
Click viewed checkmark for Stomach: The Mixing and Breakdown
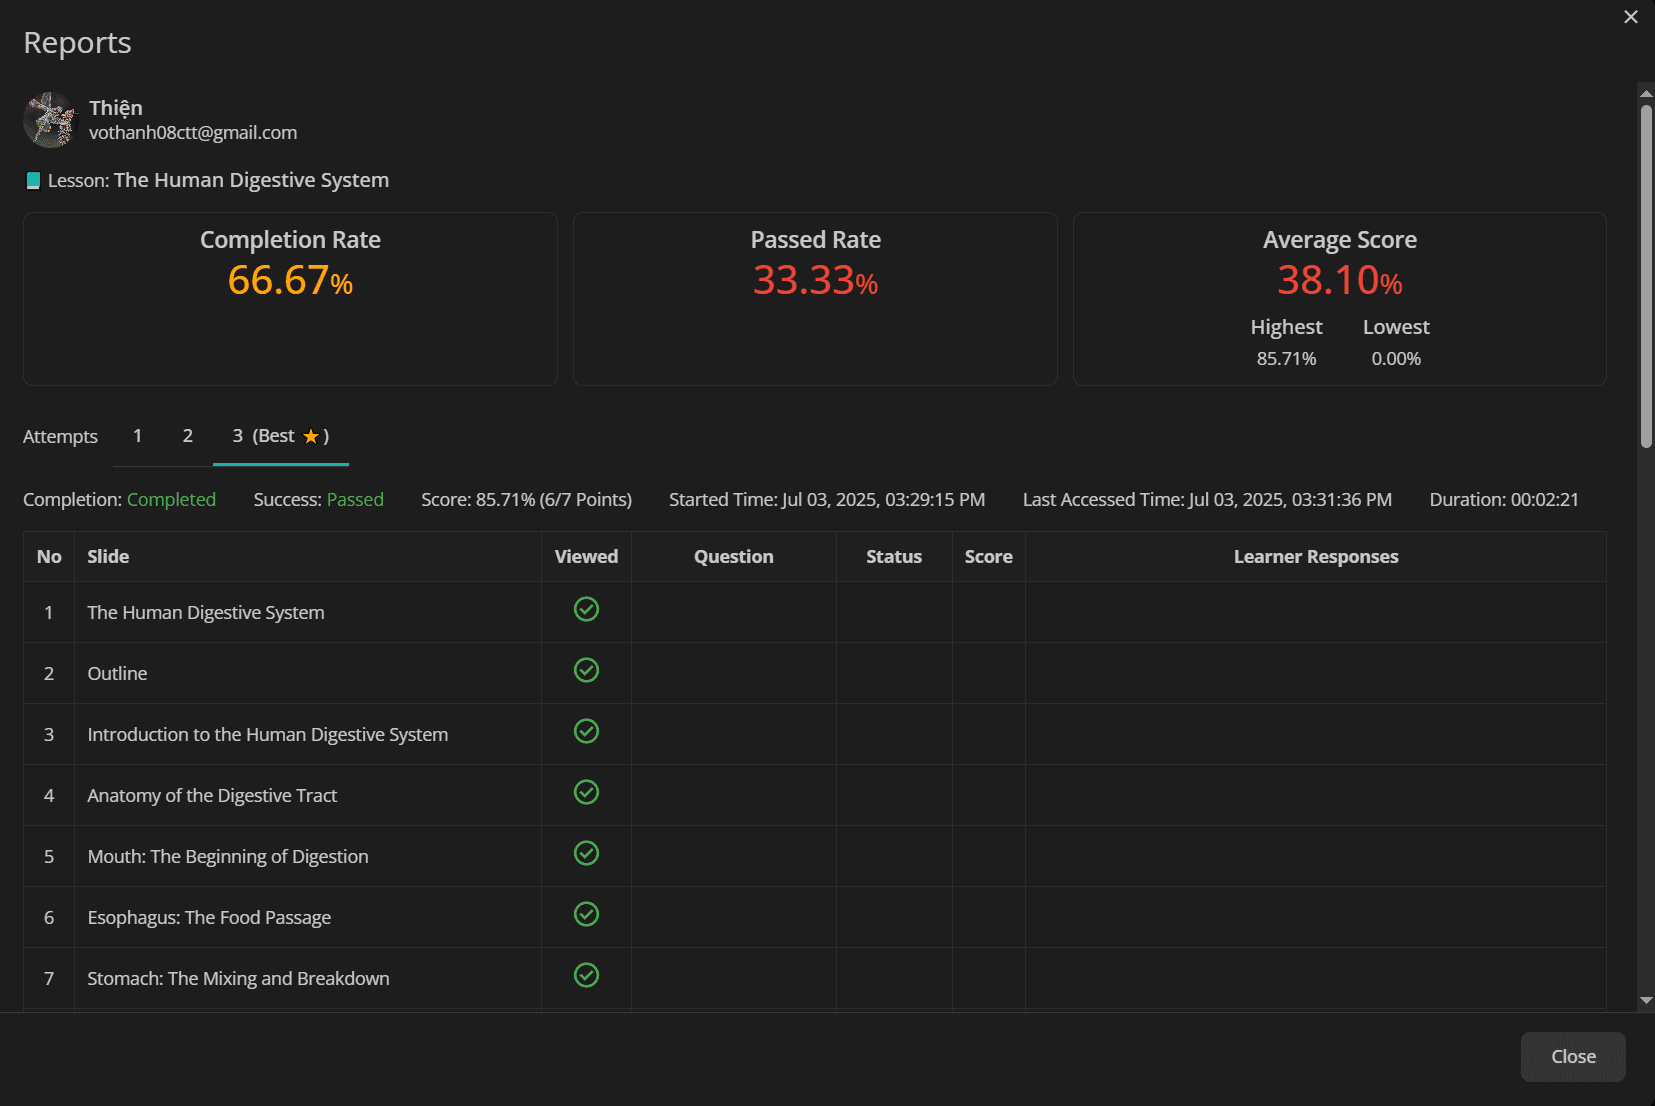pos(586,975)
